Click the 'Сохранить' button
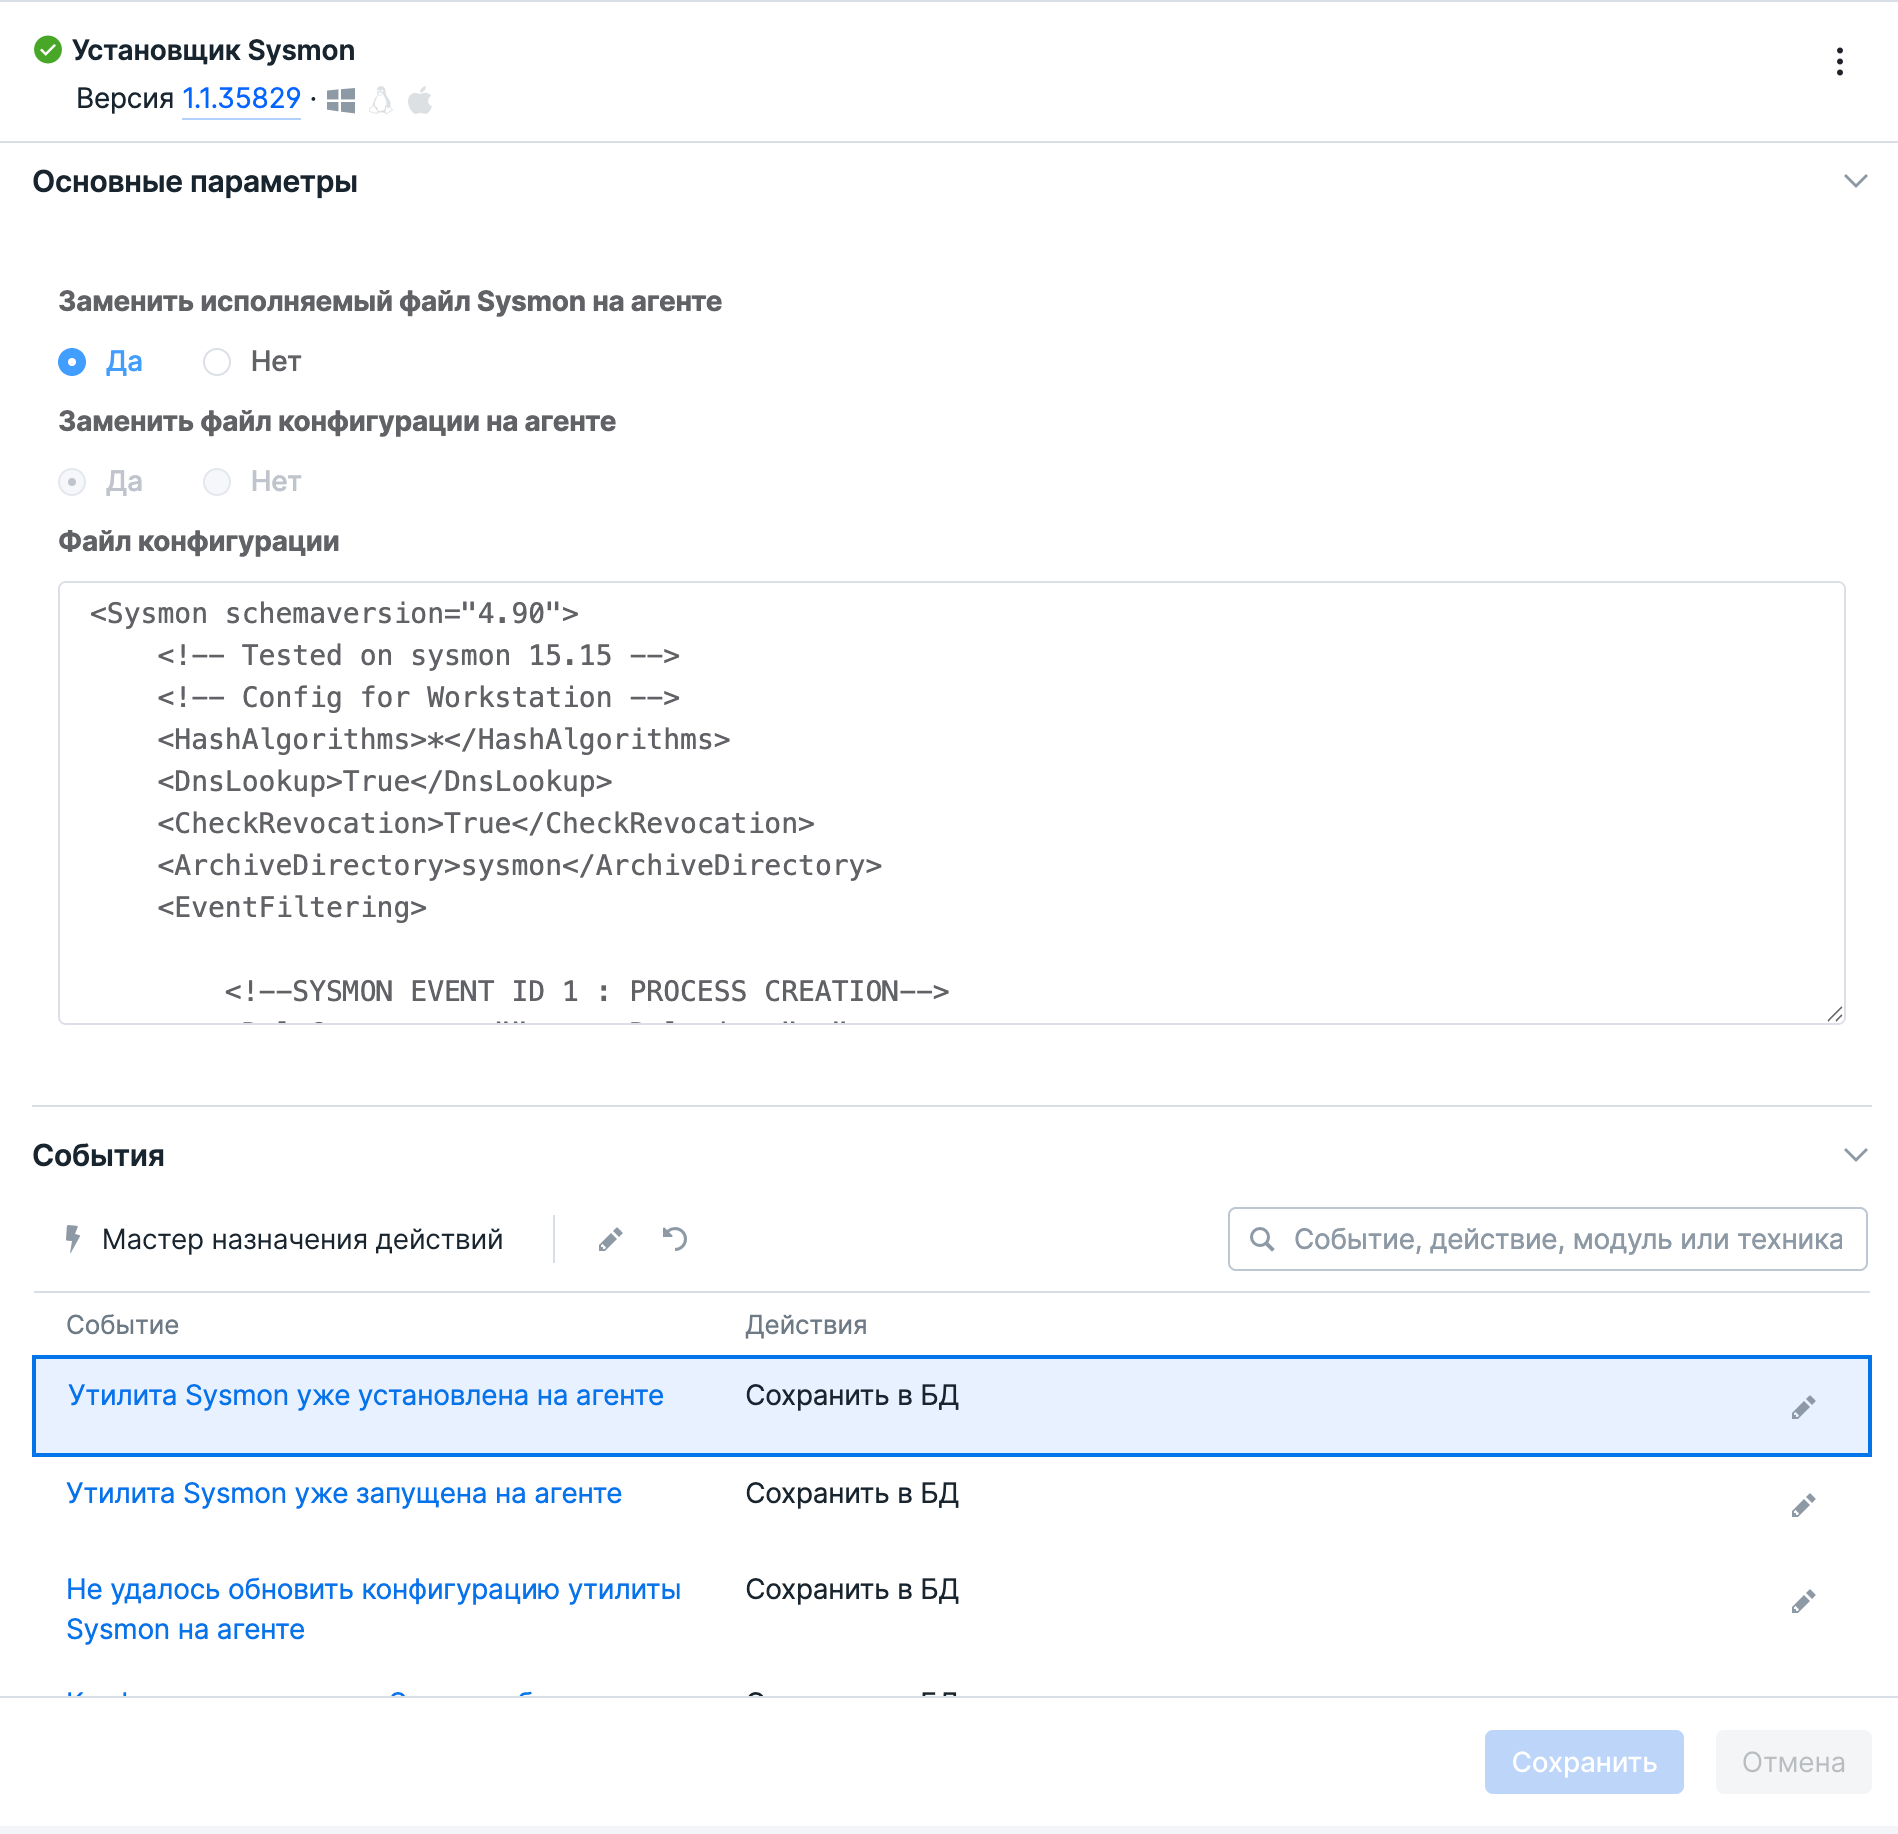1898x1834 pixels. 1583,1762
